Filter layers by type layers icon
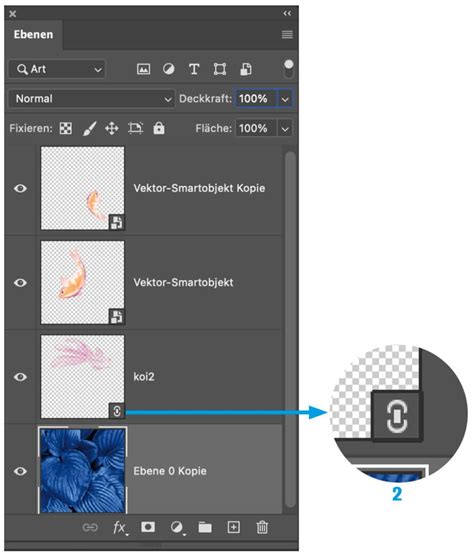Image resolution: width=474 pixels, height=558 pixels. point(194,69)
